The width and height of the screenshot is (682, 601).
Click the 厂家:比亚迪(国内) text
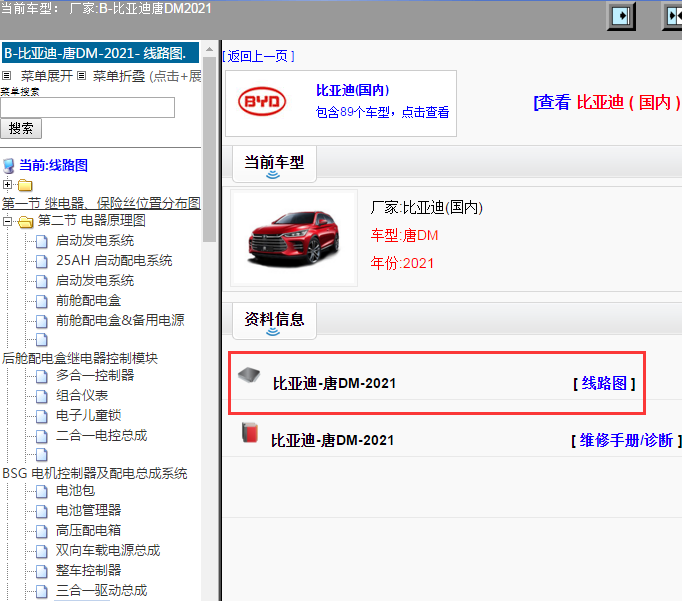click(426, 207)
